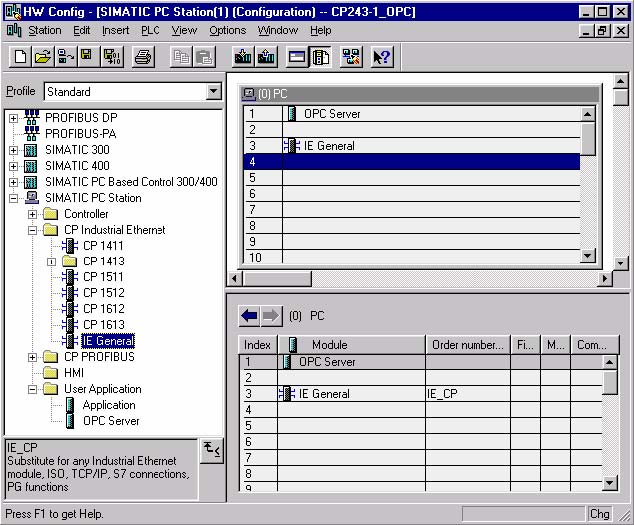Expand the PROFIBUS DP node

(x=13, y=118)
